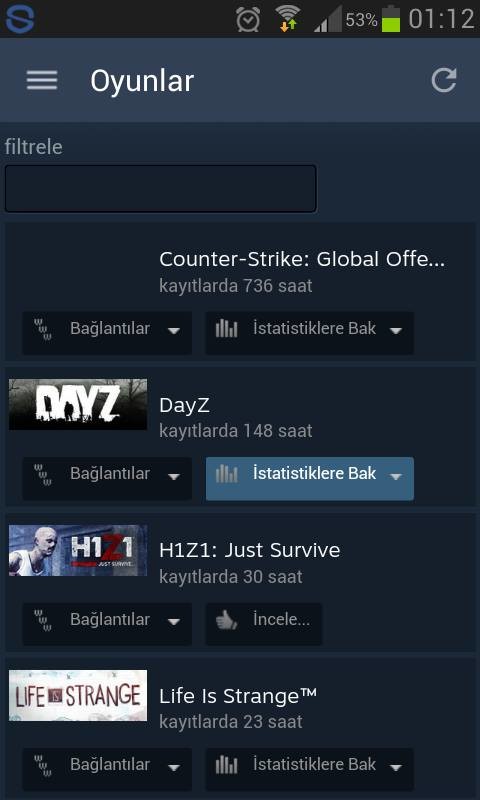Click the stats bars icon for Counter-Strike
480x800 pixels.
226,329
